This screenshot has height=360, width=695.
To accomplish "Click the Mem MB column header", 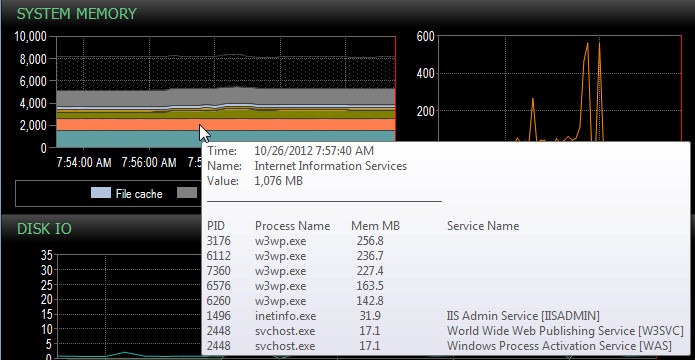I will pos(375,226).
